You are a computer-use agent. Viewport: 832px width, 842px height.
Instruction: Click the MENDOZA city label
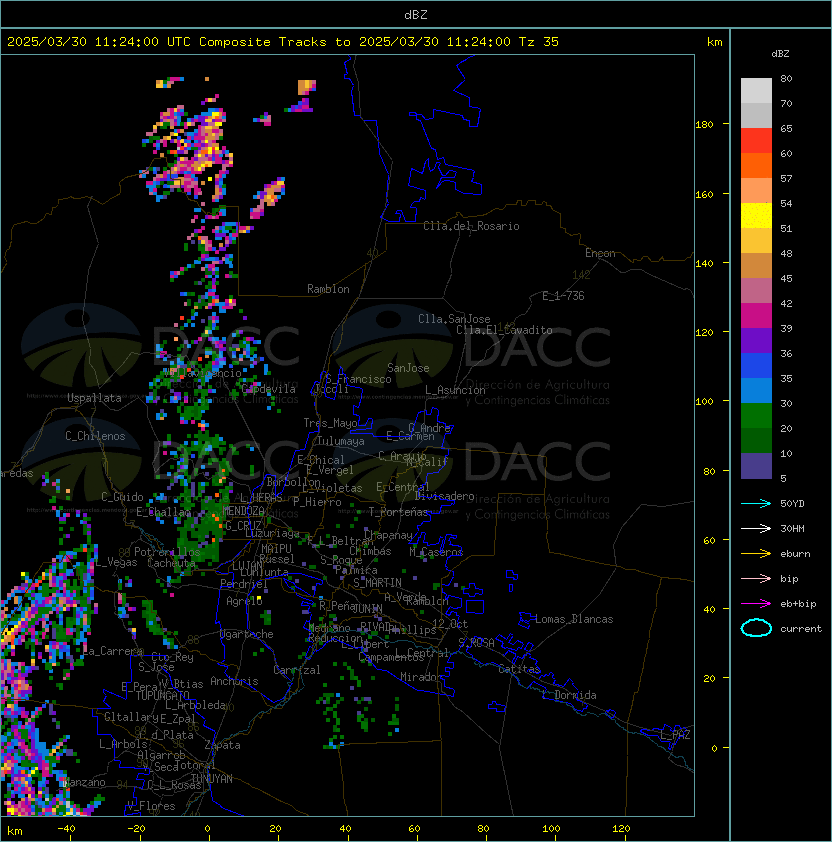(x=243, y=510)
